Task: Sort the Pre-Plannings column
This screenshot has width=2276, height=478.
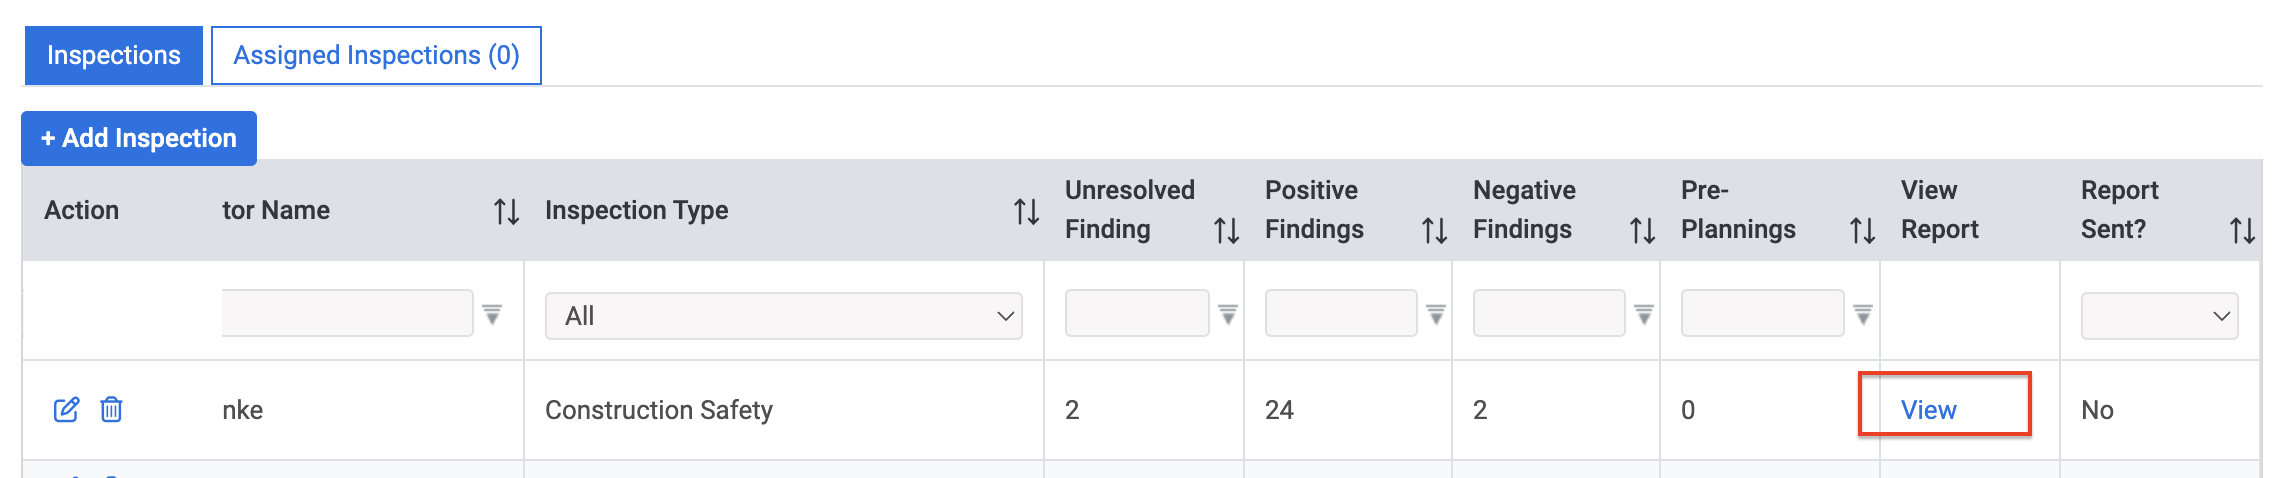Action: coord(1863,231)
